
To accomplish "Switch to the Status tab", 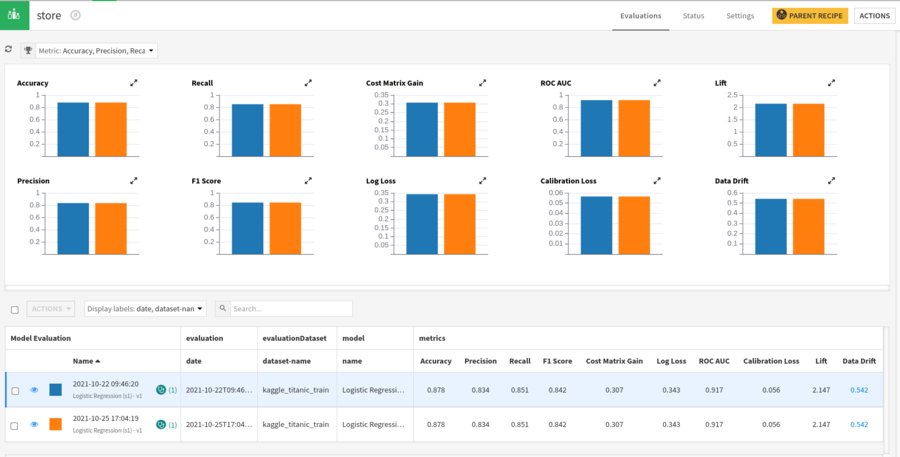I will pos(693,16).
